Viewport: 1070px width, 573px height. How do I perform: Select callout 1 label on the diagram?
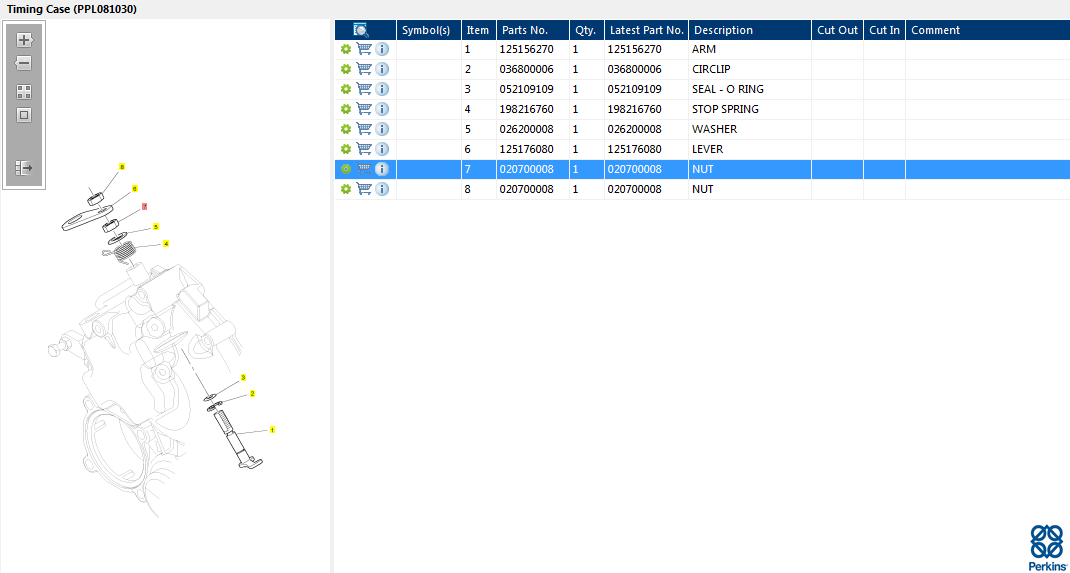[272, 430]
